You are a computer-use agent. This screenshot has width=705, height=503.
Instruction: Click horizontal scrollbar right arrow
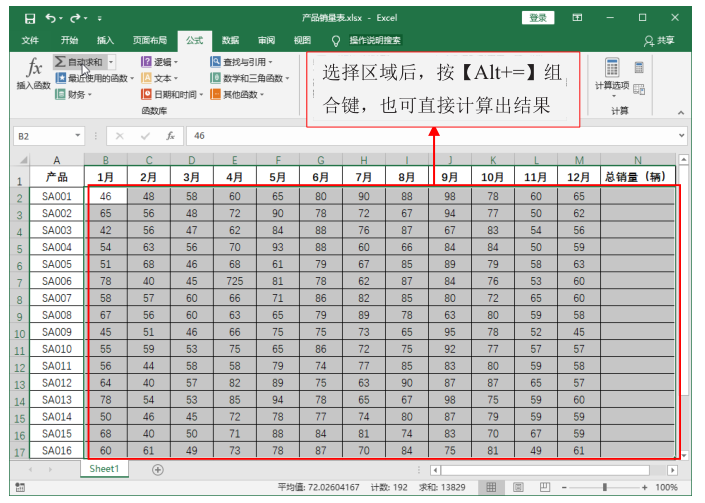pos(672,471)
